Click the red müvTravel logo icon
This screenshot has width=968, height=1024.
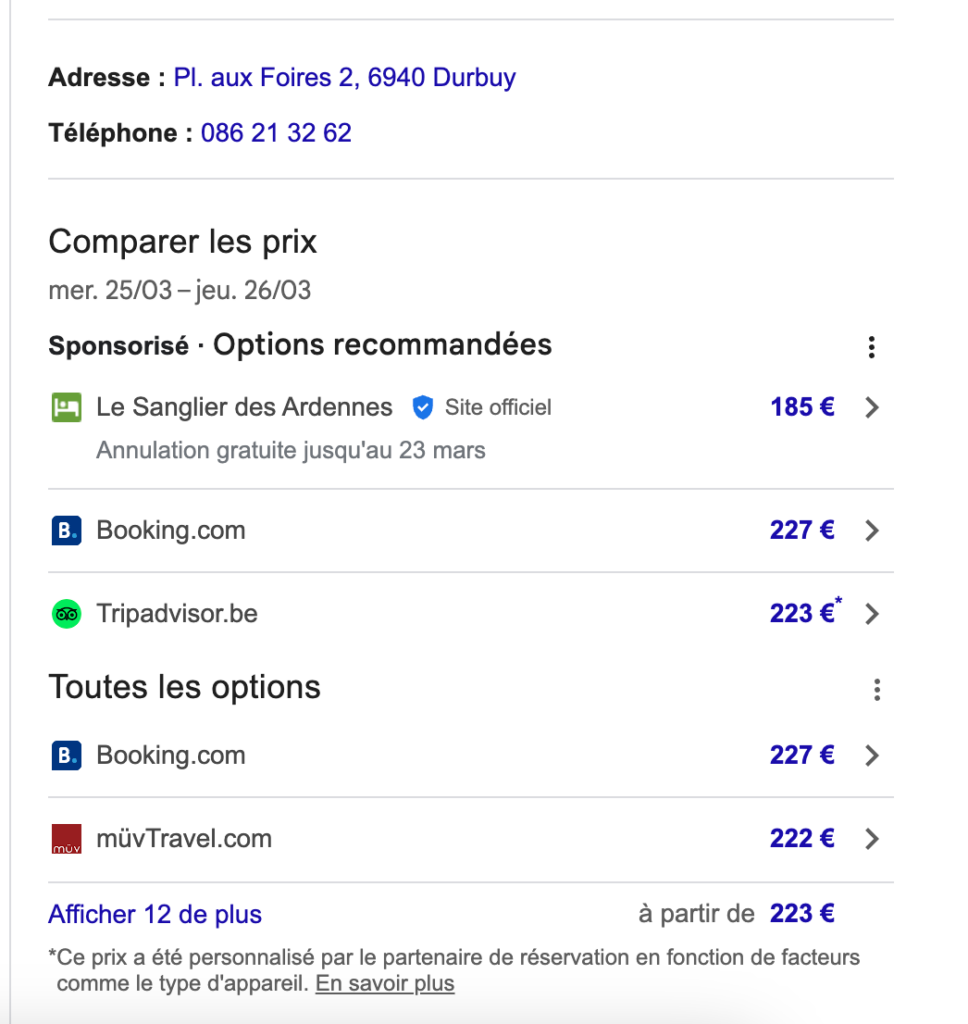pos(66,839)
